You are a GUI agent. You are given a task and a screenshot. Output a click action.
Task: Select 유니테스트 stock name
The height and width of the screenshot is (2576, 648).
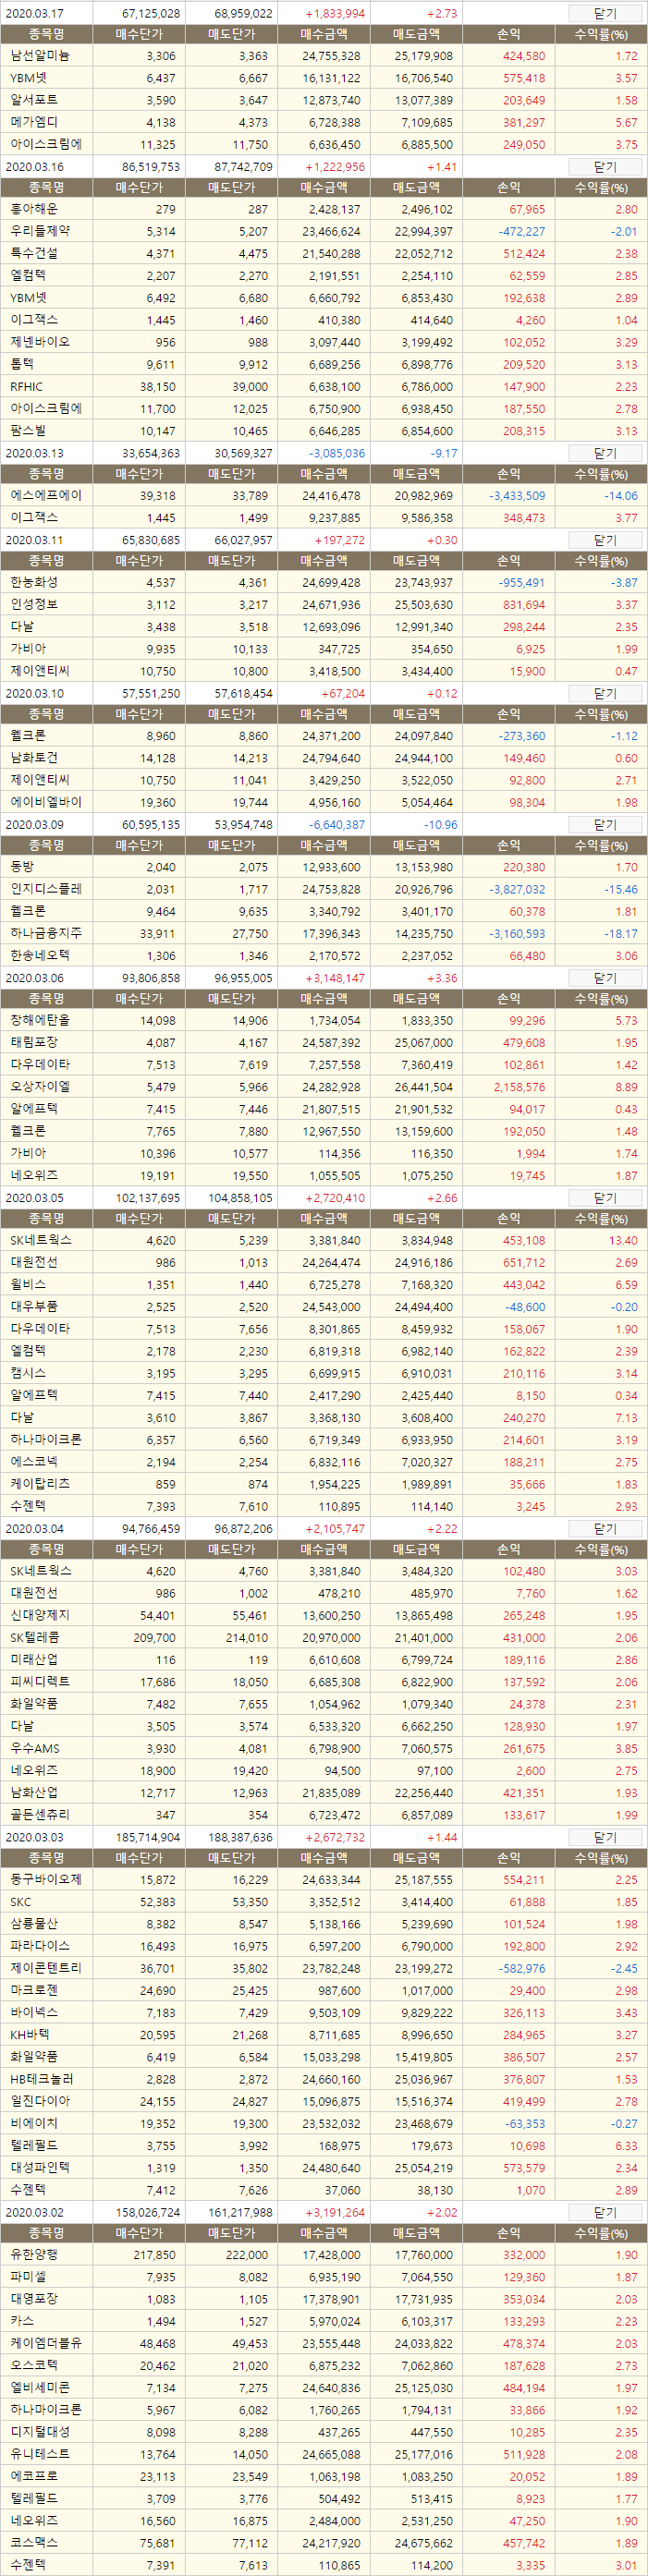[40, 2454]
